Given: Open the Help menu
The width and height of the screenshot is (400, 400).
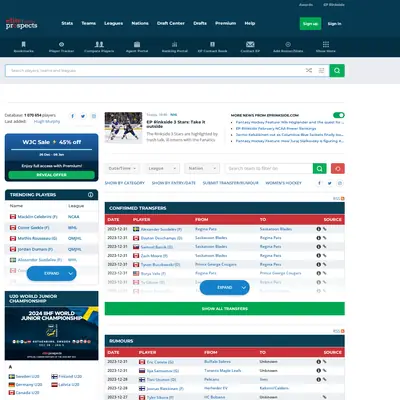Looking at the screenshot, I should (x=250, y=23).
